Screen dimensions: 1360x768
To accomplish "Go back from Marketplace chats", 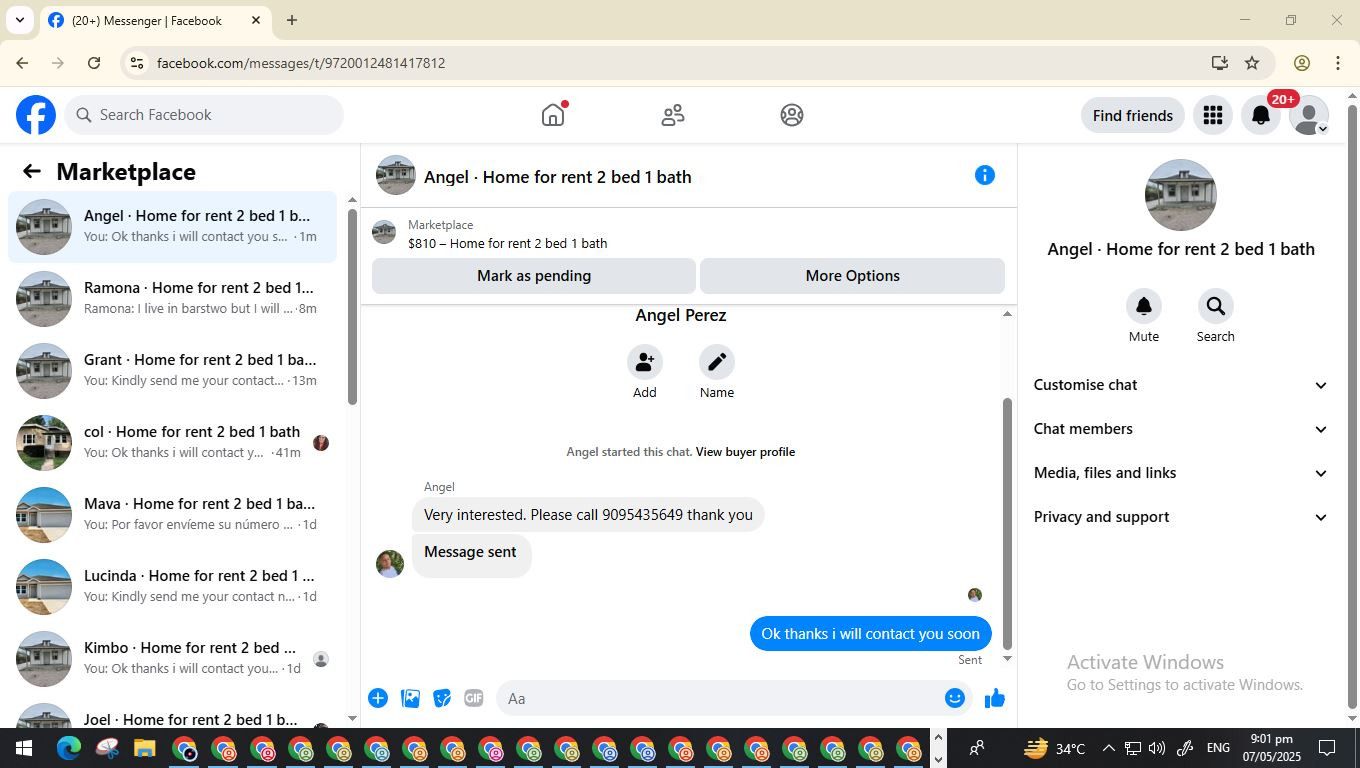I will (32, 172).
